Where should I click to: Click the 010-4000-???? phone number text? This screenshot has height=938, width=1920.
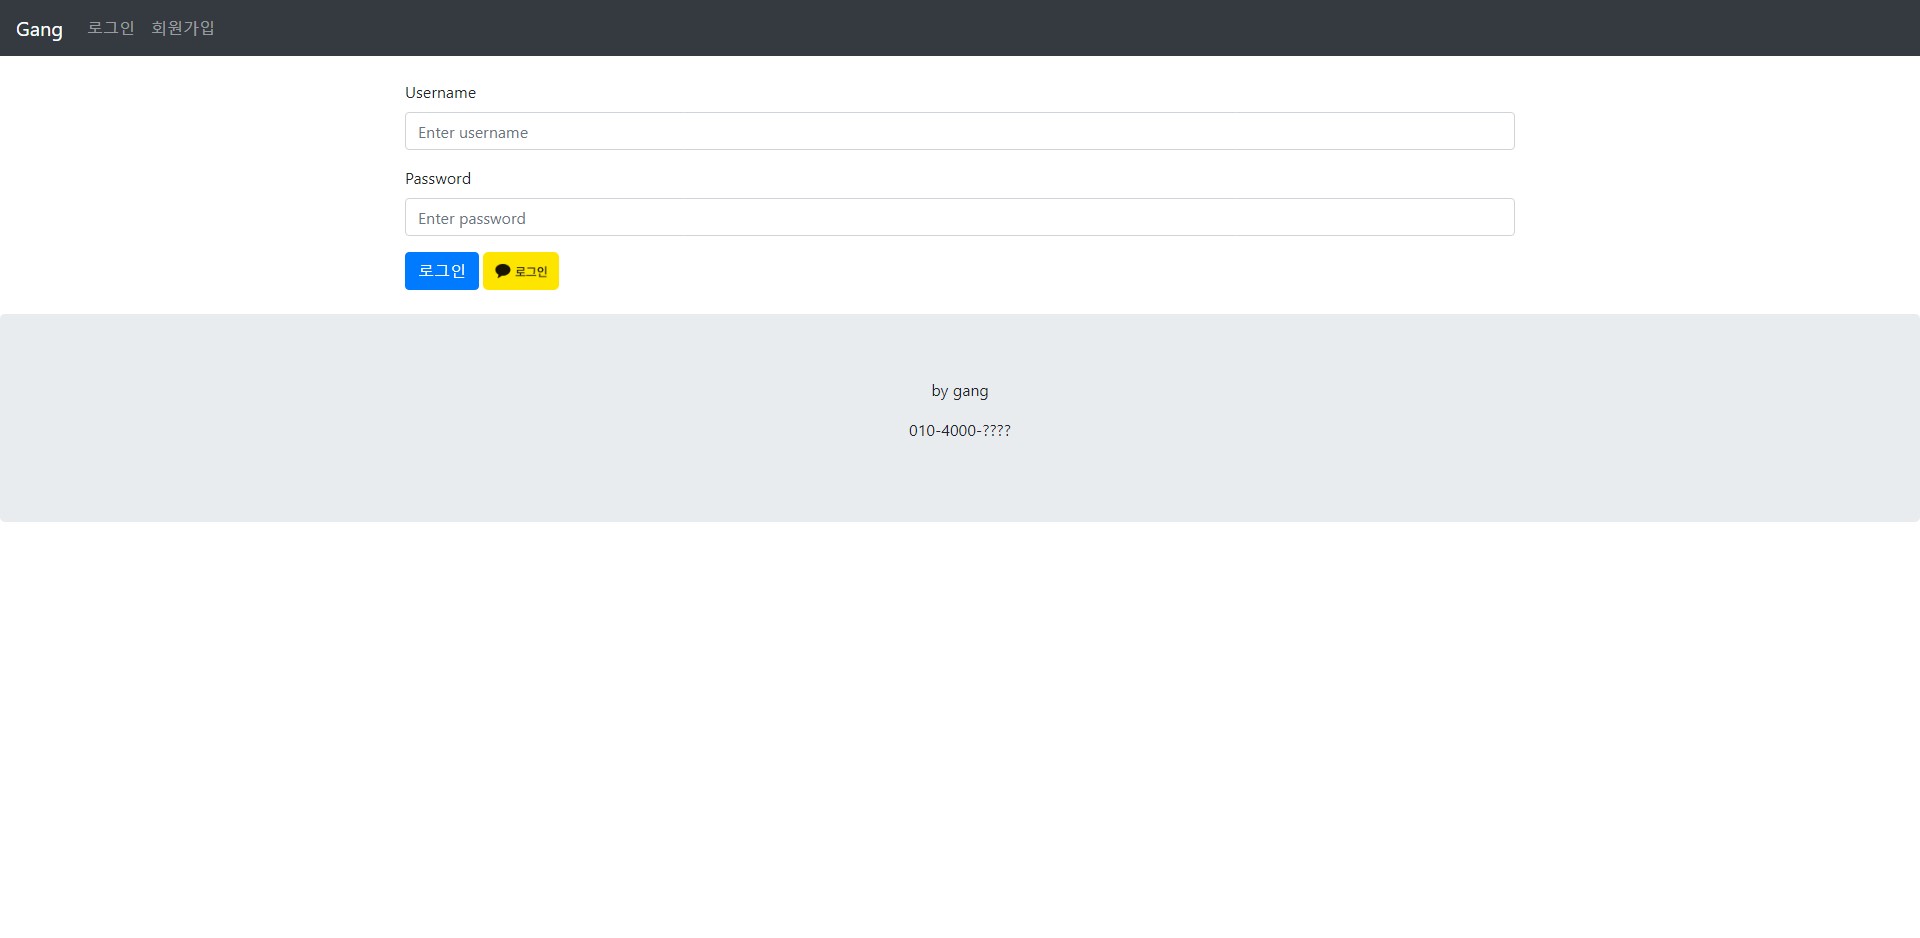coord(959,430)
